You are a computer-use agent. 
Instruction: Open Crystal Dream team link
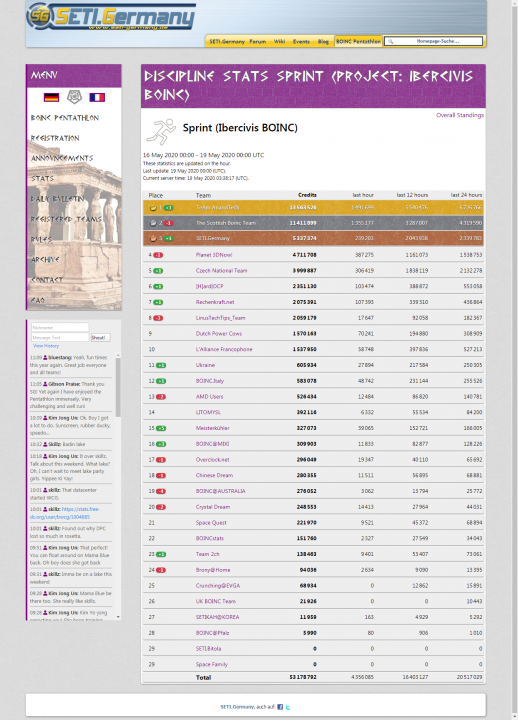(213, 507)
